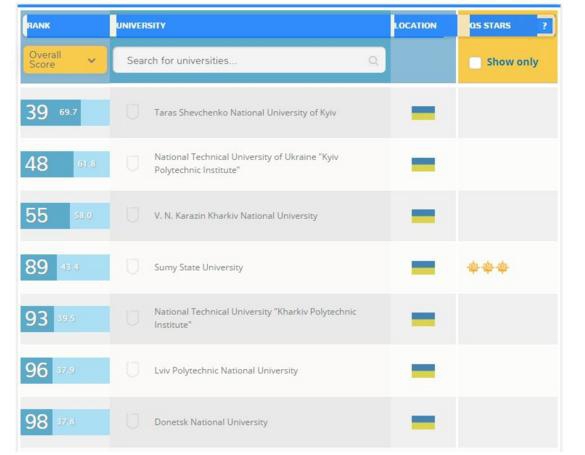
Task: Click rank 48 score bar
Action: click(x=65, y=164)
